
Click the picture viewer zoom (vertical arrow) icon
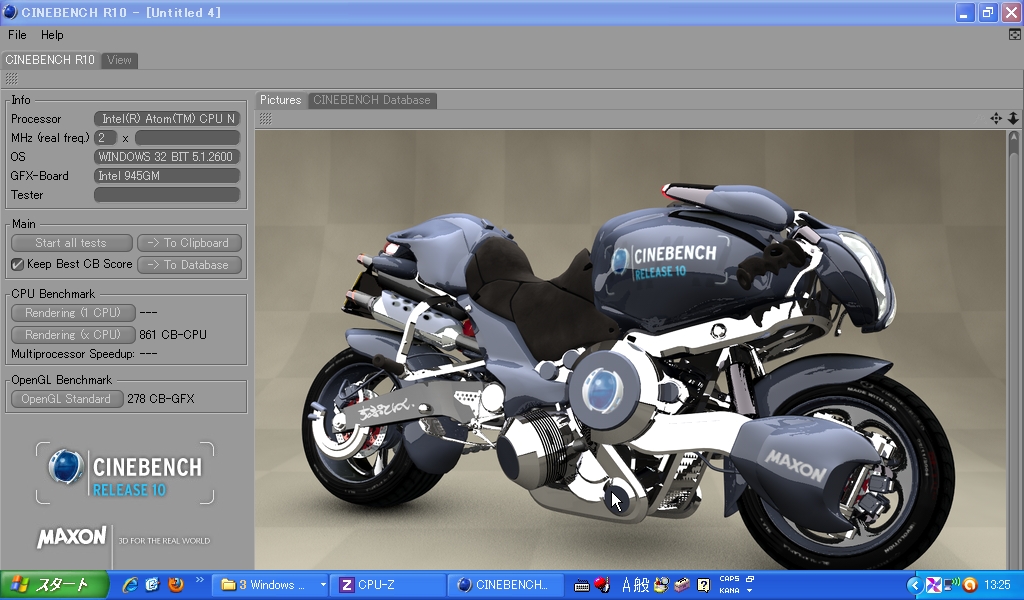(1013, 118)
